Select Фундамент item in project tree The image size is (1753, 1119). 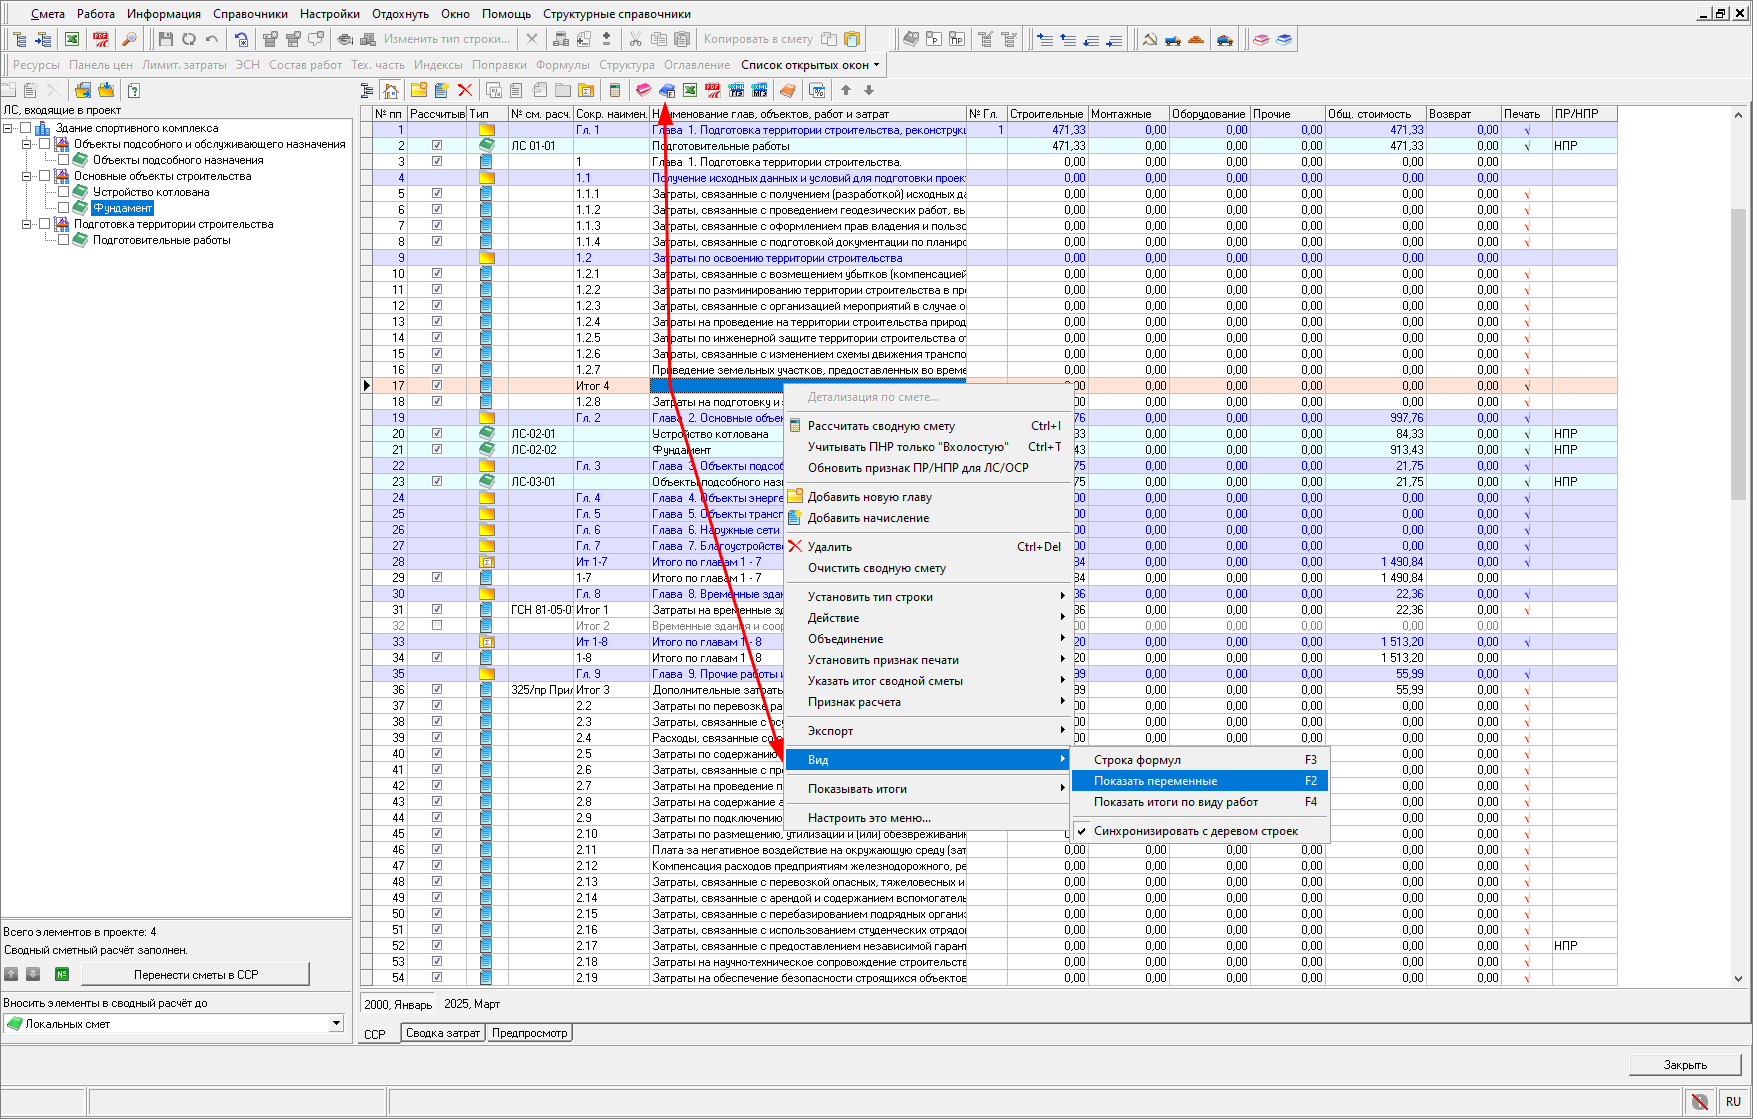[x=123, y=208]
